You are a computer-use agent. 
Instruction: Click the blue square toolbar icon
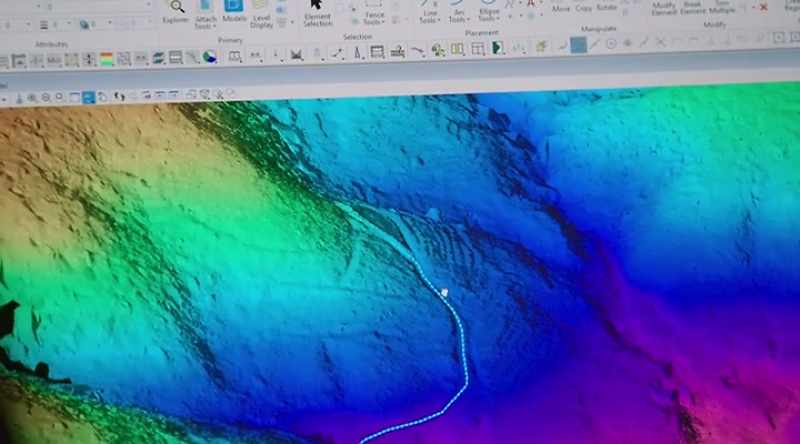(578, 45)
